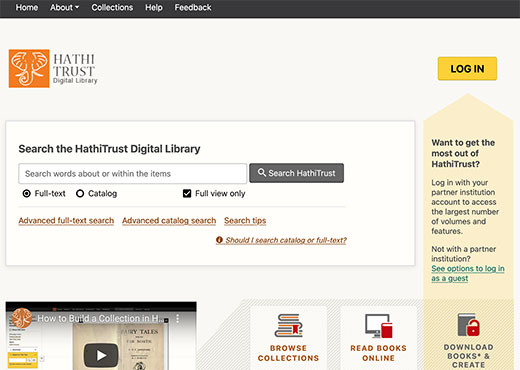
Task: Click the BROWSE COLLECTIONS label
Action: click(x=288, y=353)
